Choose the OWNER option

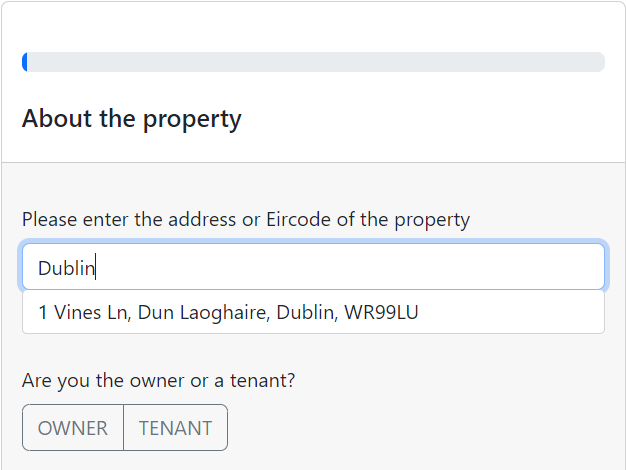tap(73, 428)
